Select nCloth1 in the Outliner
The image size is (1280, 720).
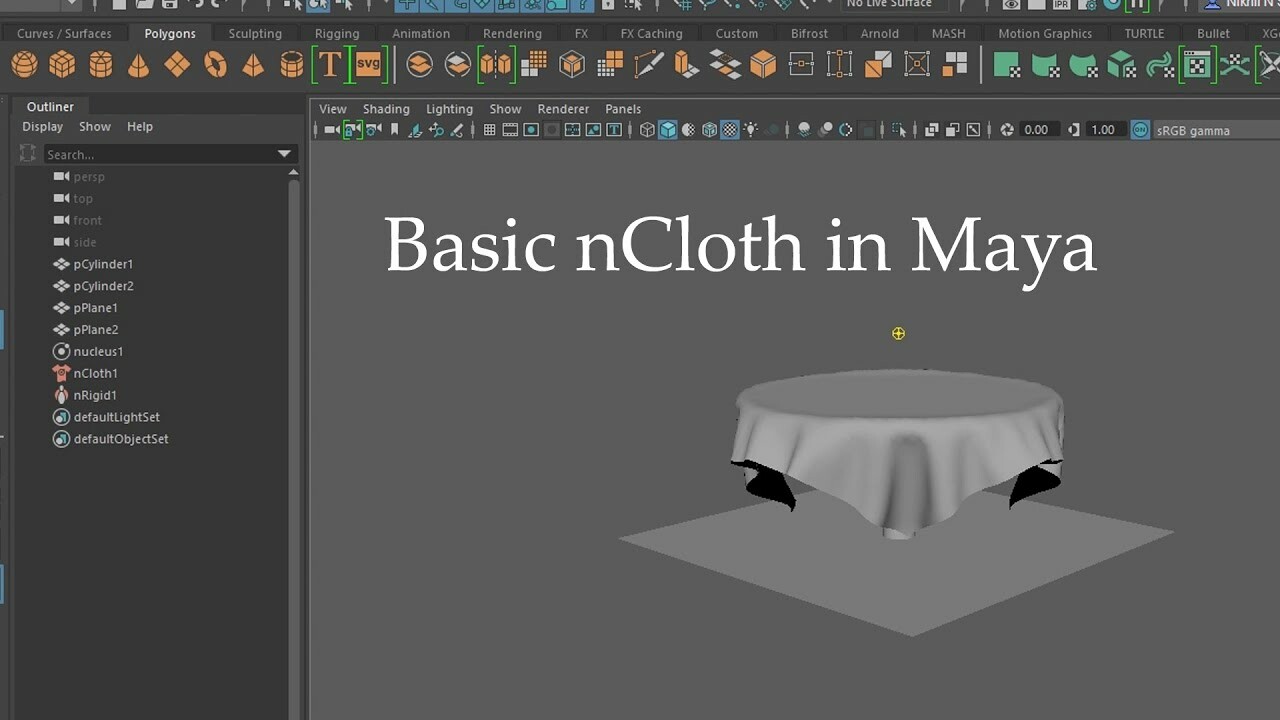[x=96, y=373]
